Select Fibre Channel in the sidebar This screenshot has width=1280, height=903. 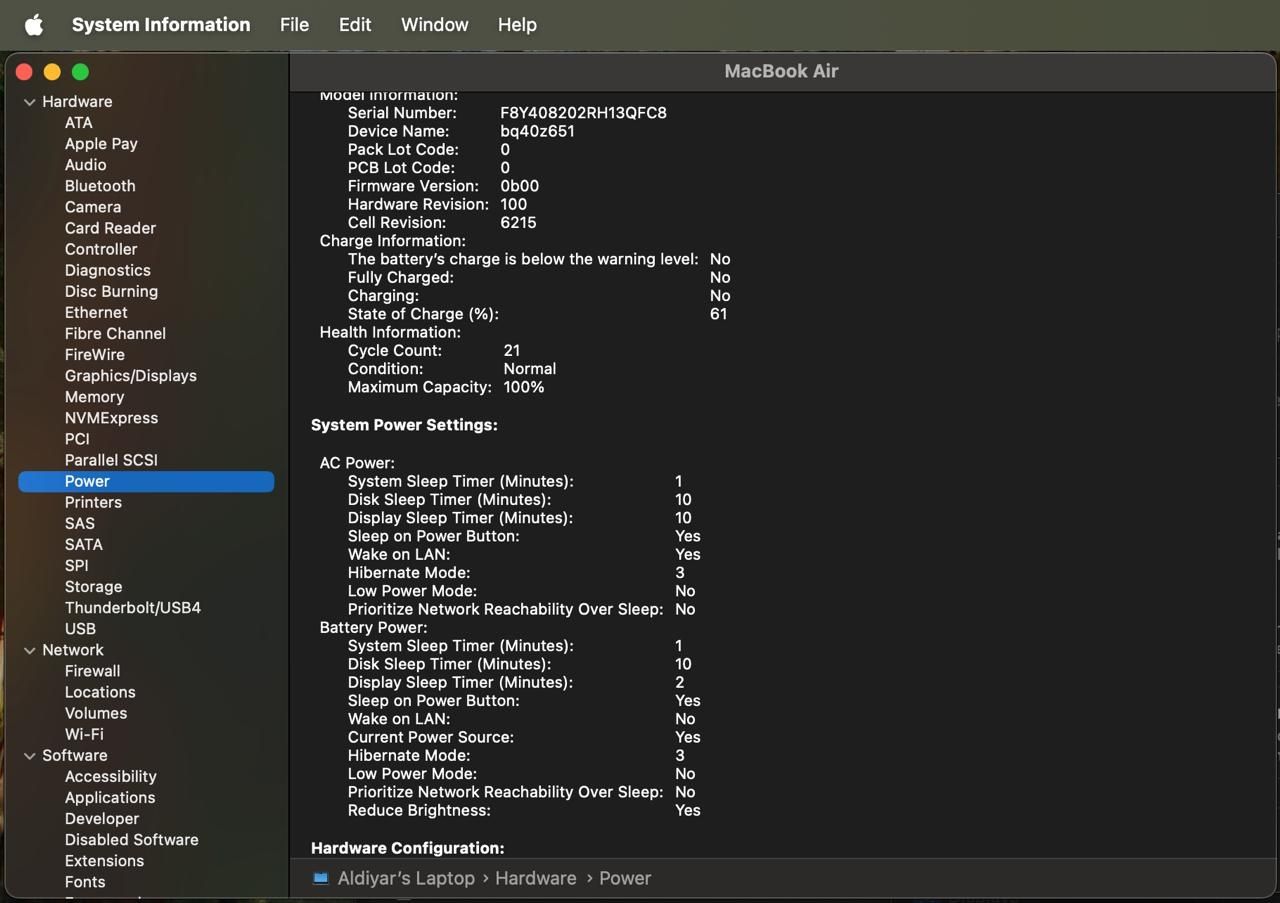[115, 333]
